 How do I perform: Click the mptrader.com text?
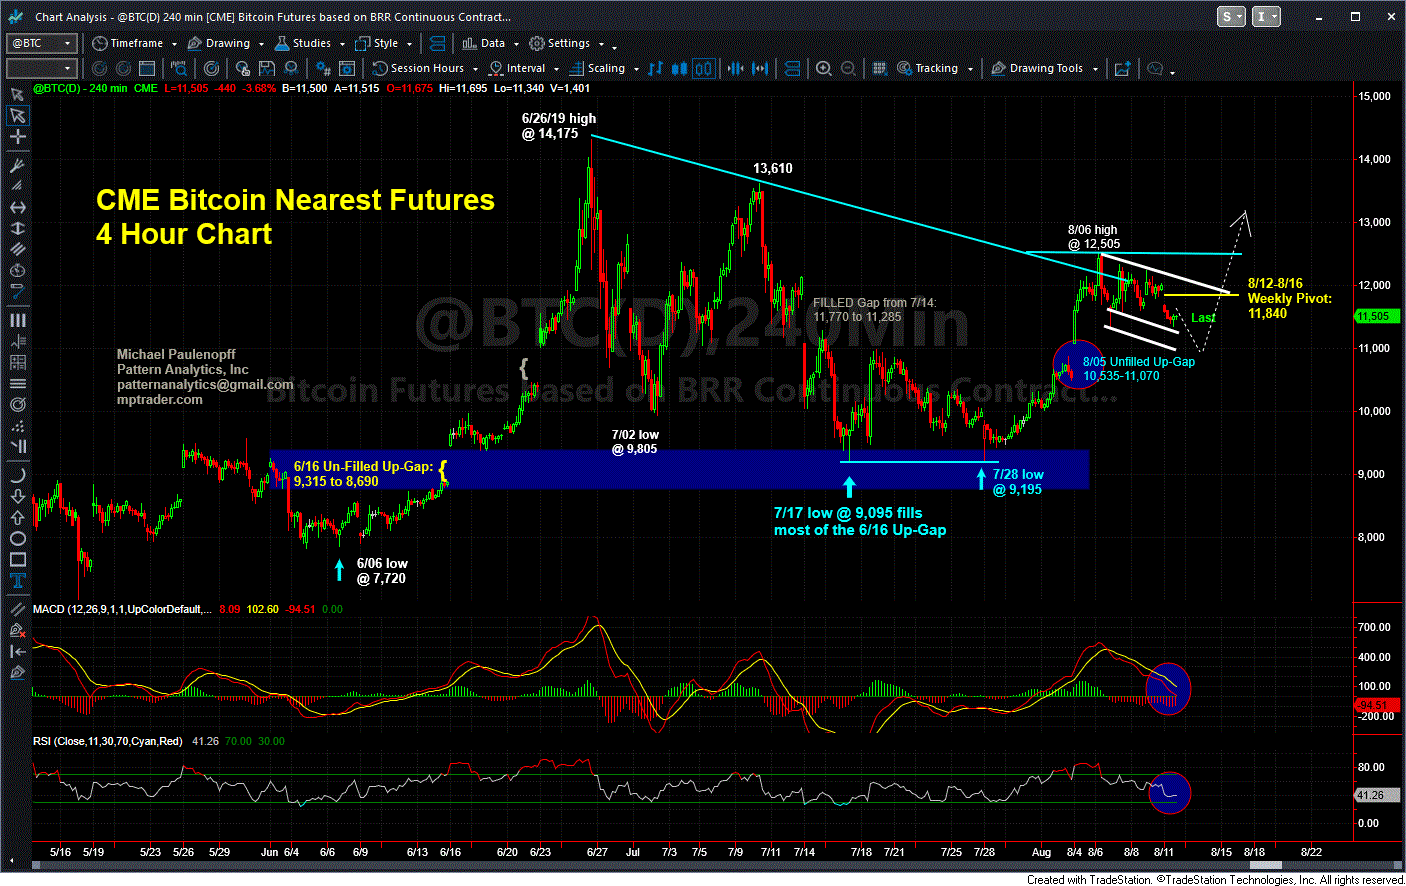tap(159, 399)
